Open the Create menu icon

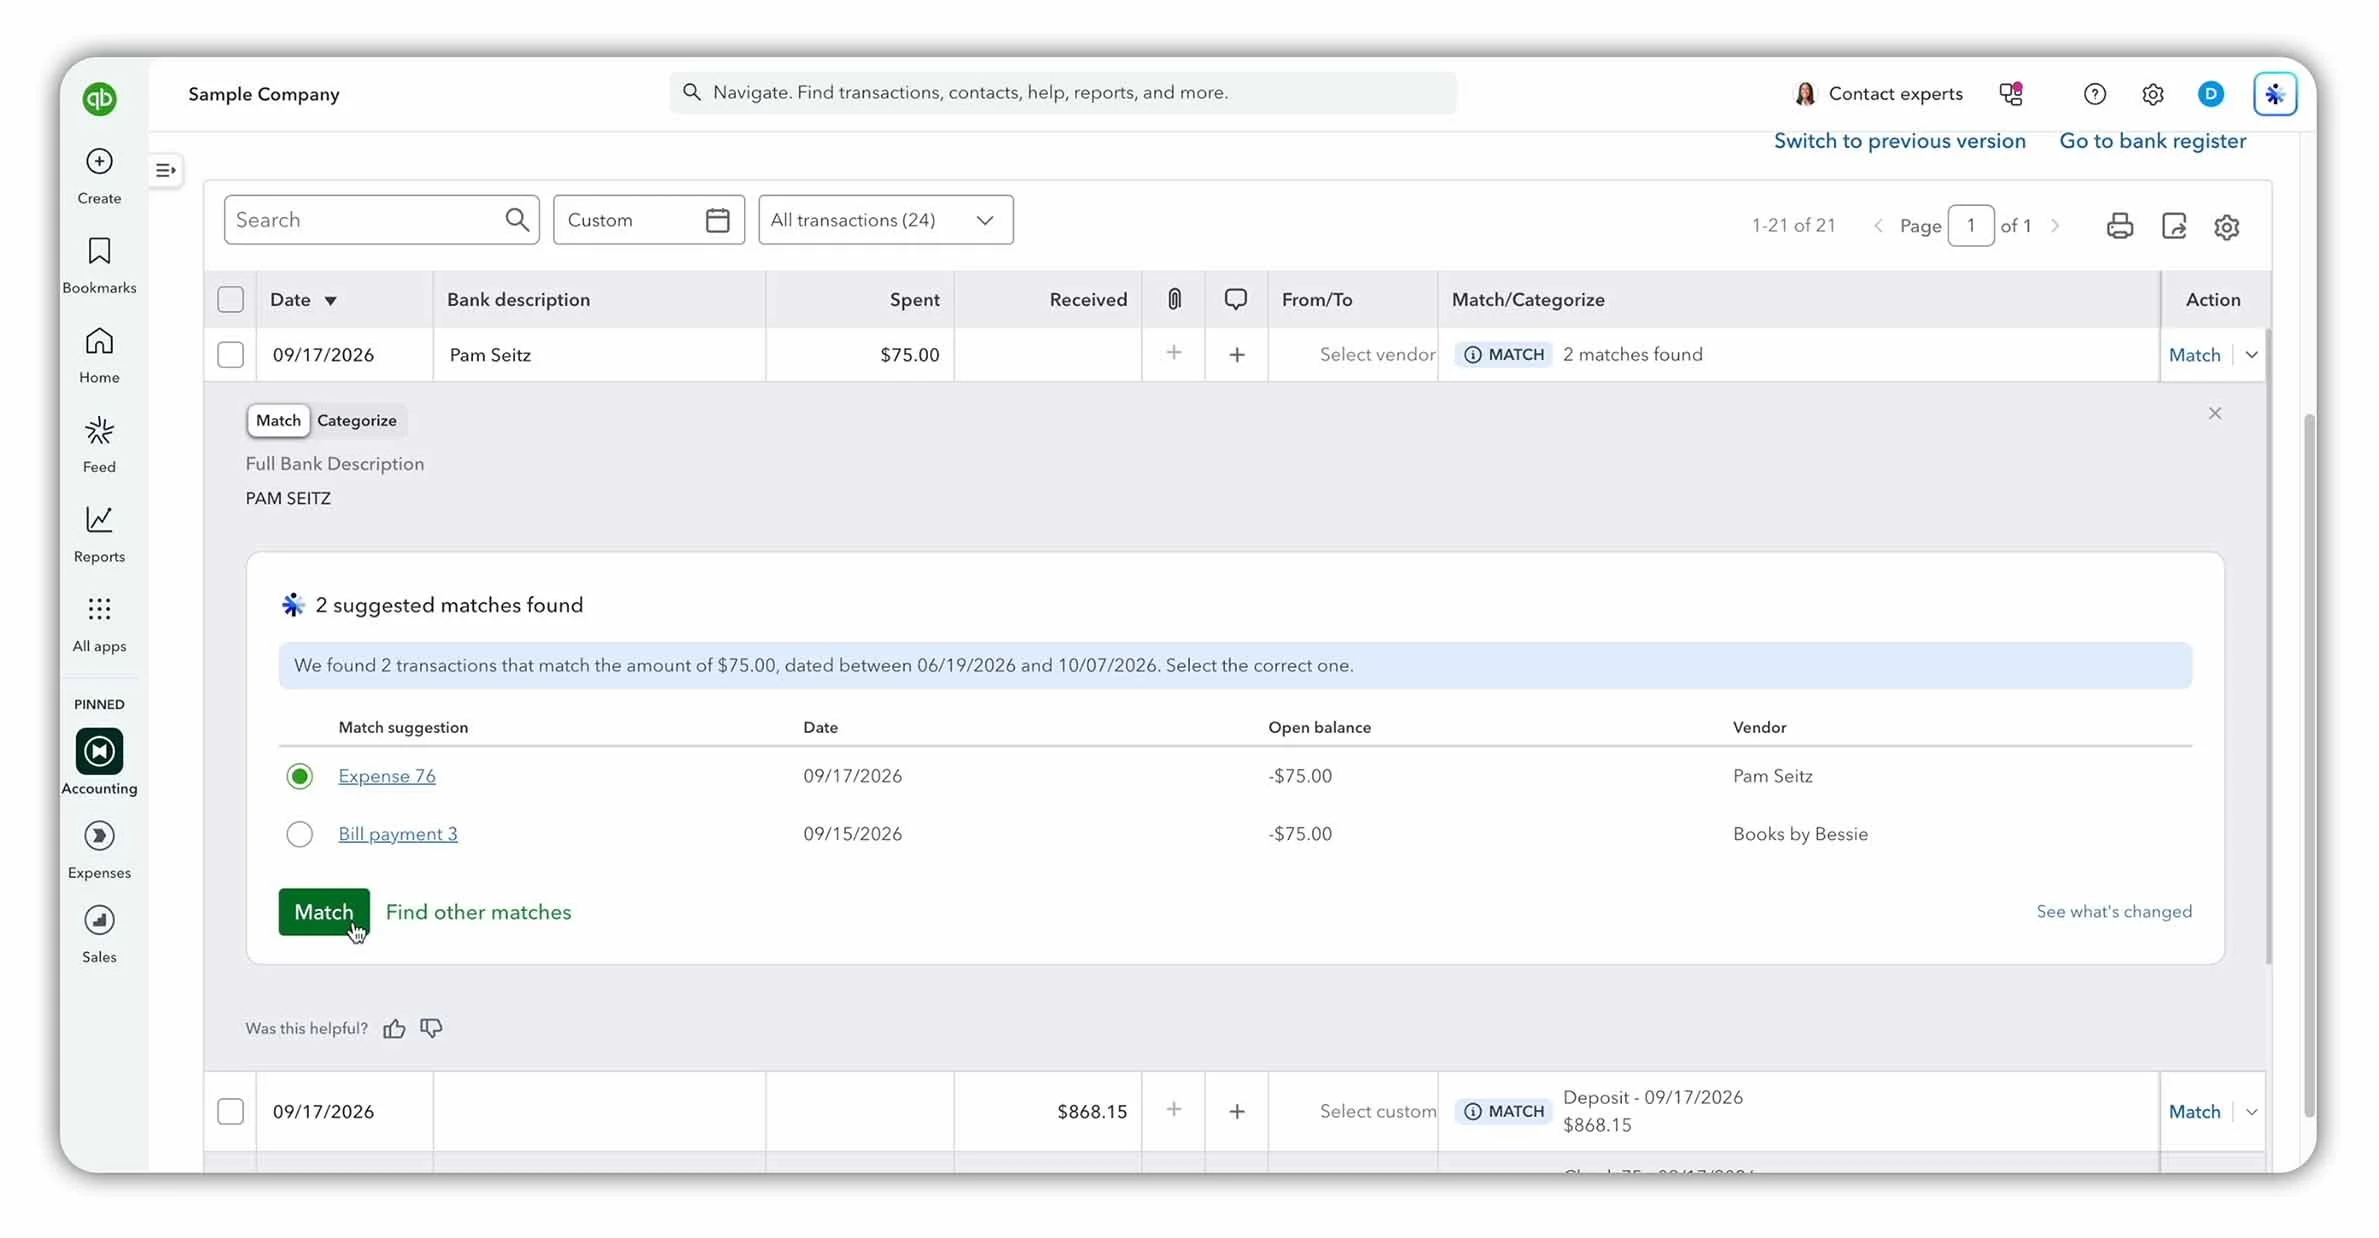point(99,161)
